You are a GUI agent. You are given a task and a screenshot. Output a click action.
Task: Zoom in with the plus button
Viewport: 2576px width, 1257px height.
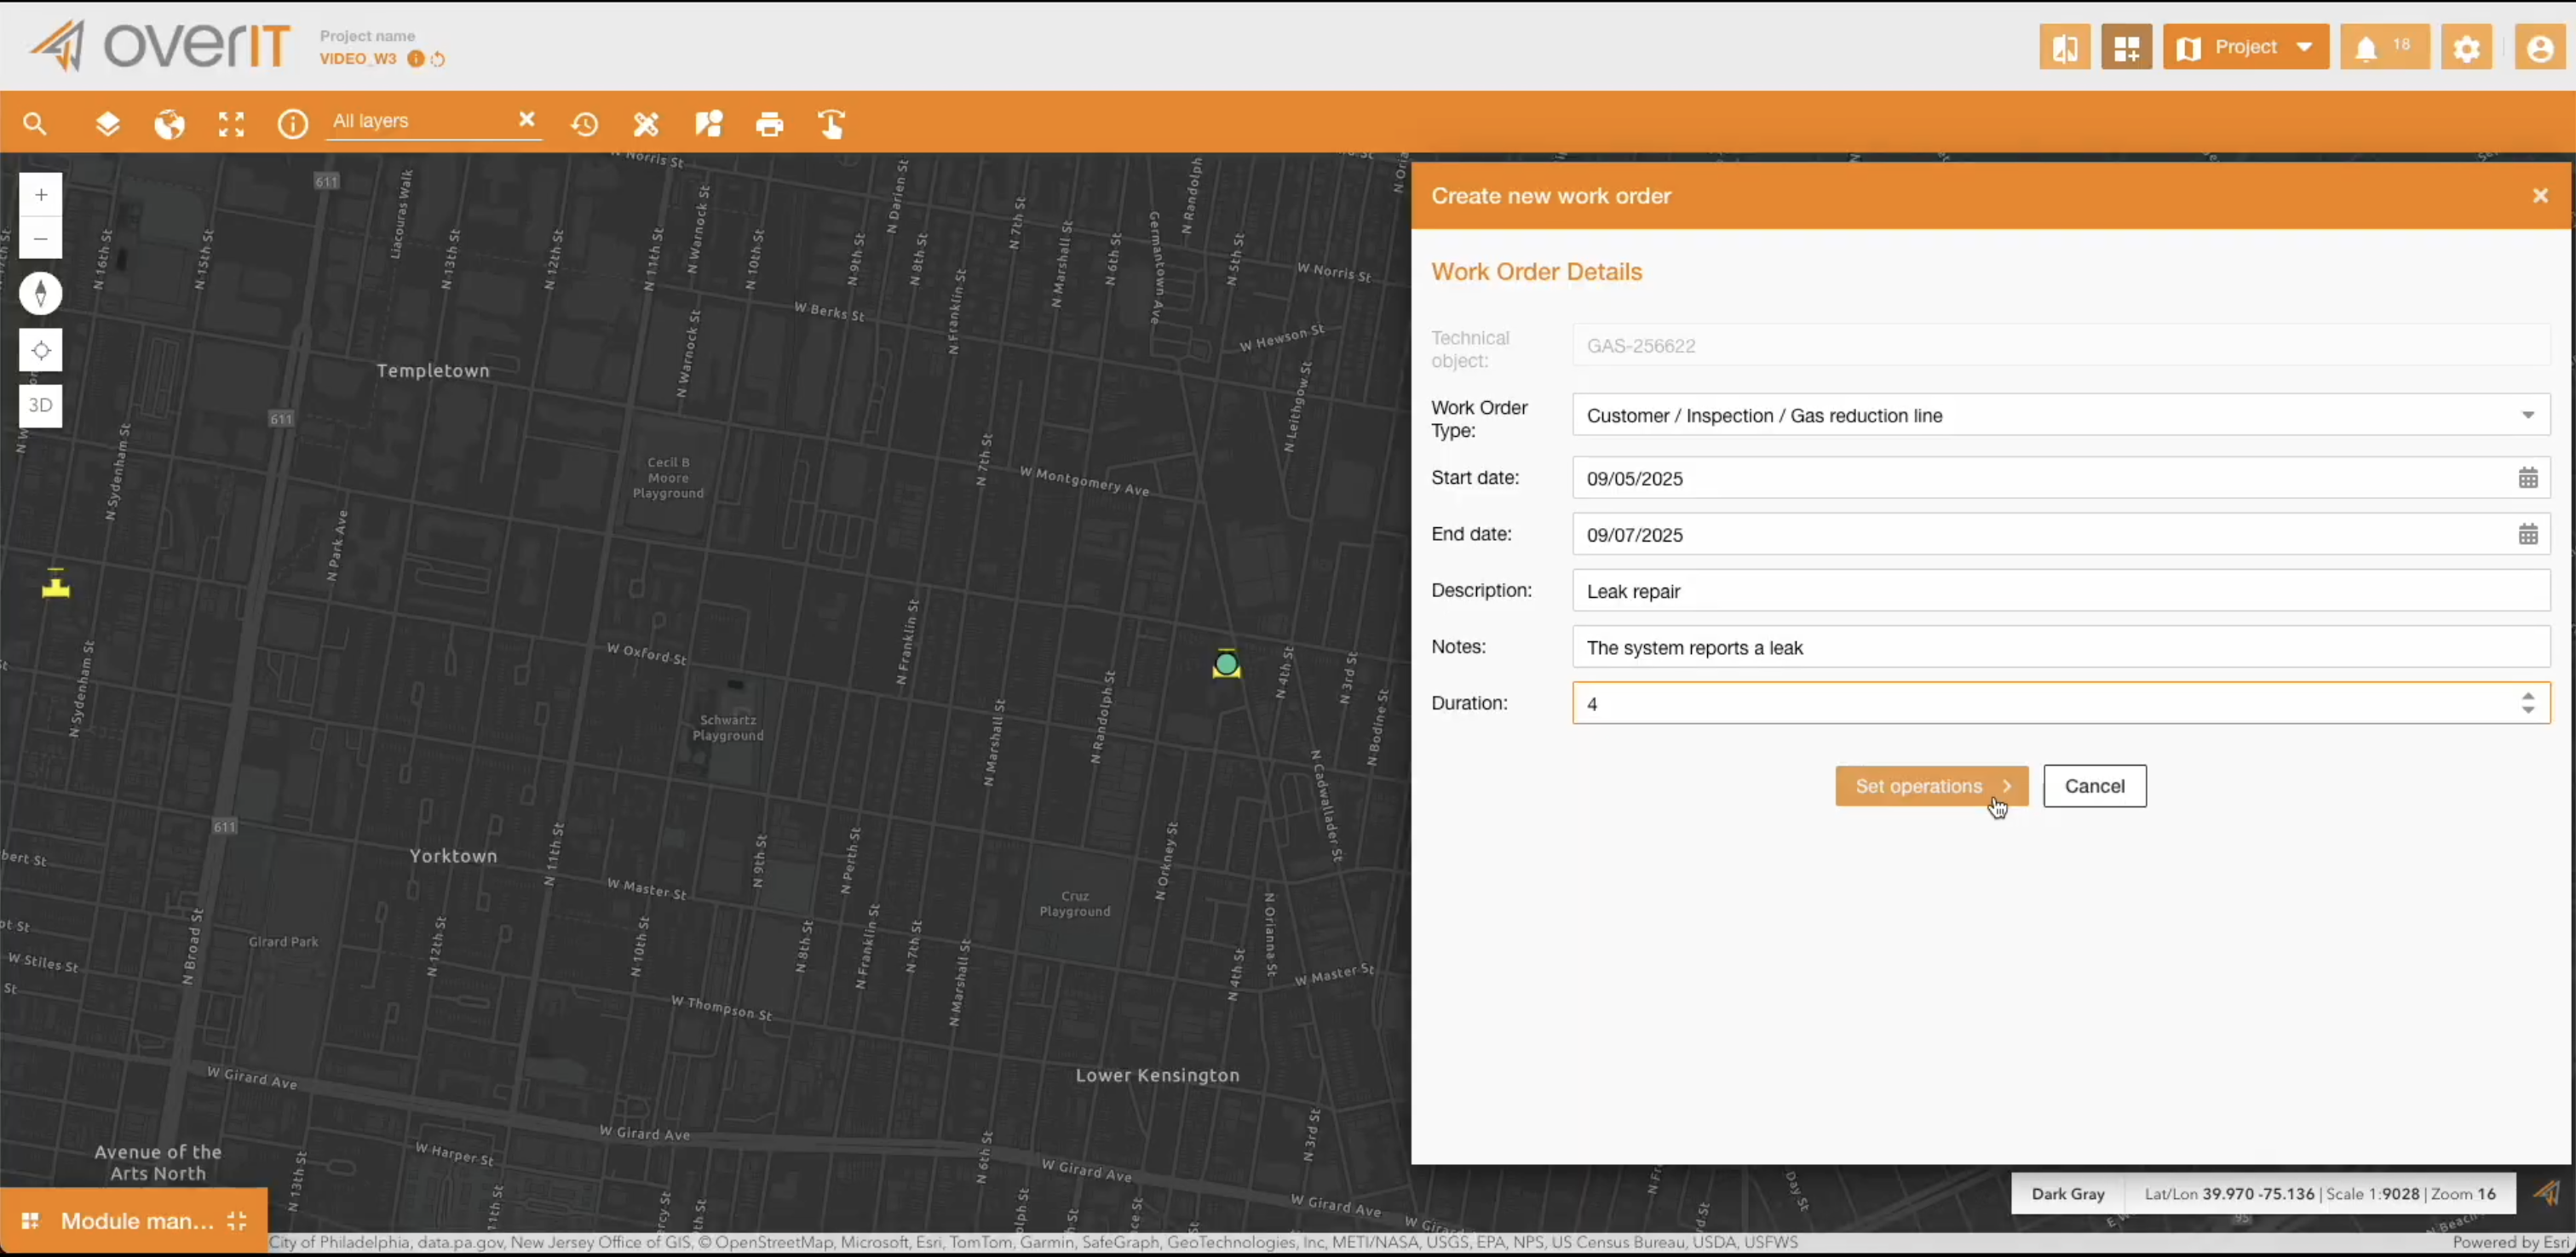[41, 194]
